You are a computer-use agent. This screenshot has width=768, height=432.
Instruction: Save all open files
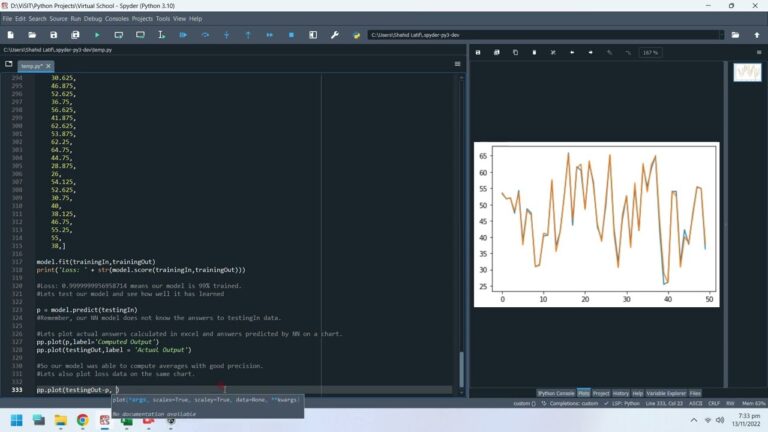[x=75, y=35]
